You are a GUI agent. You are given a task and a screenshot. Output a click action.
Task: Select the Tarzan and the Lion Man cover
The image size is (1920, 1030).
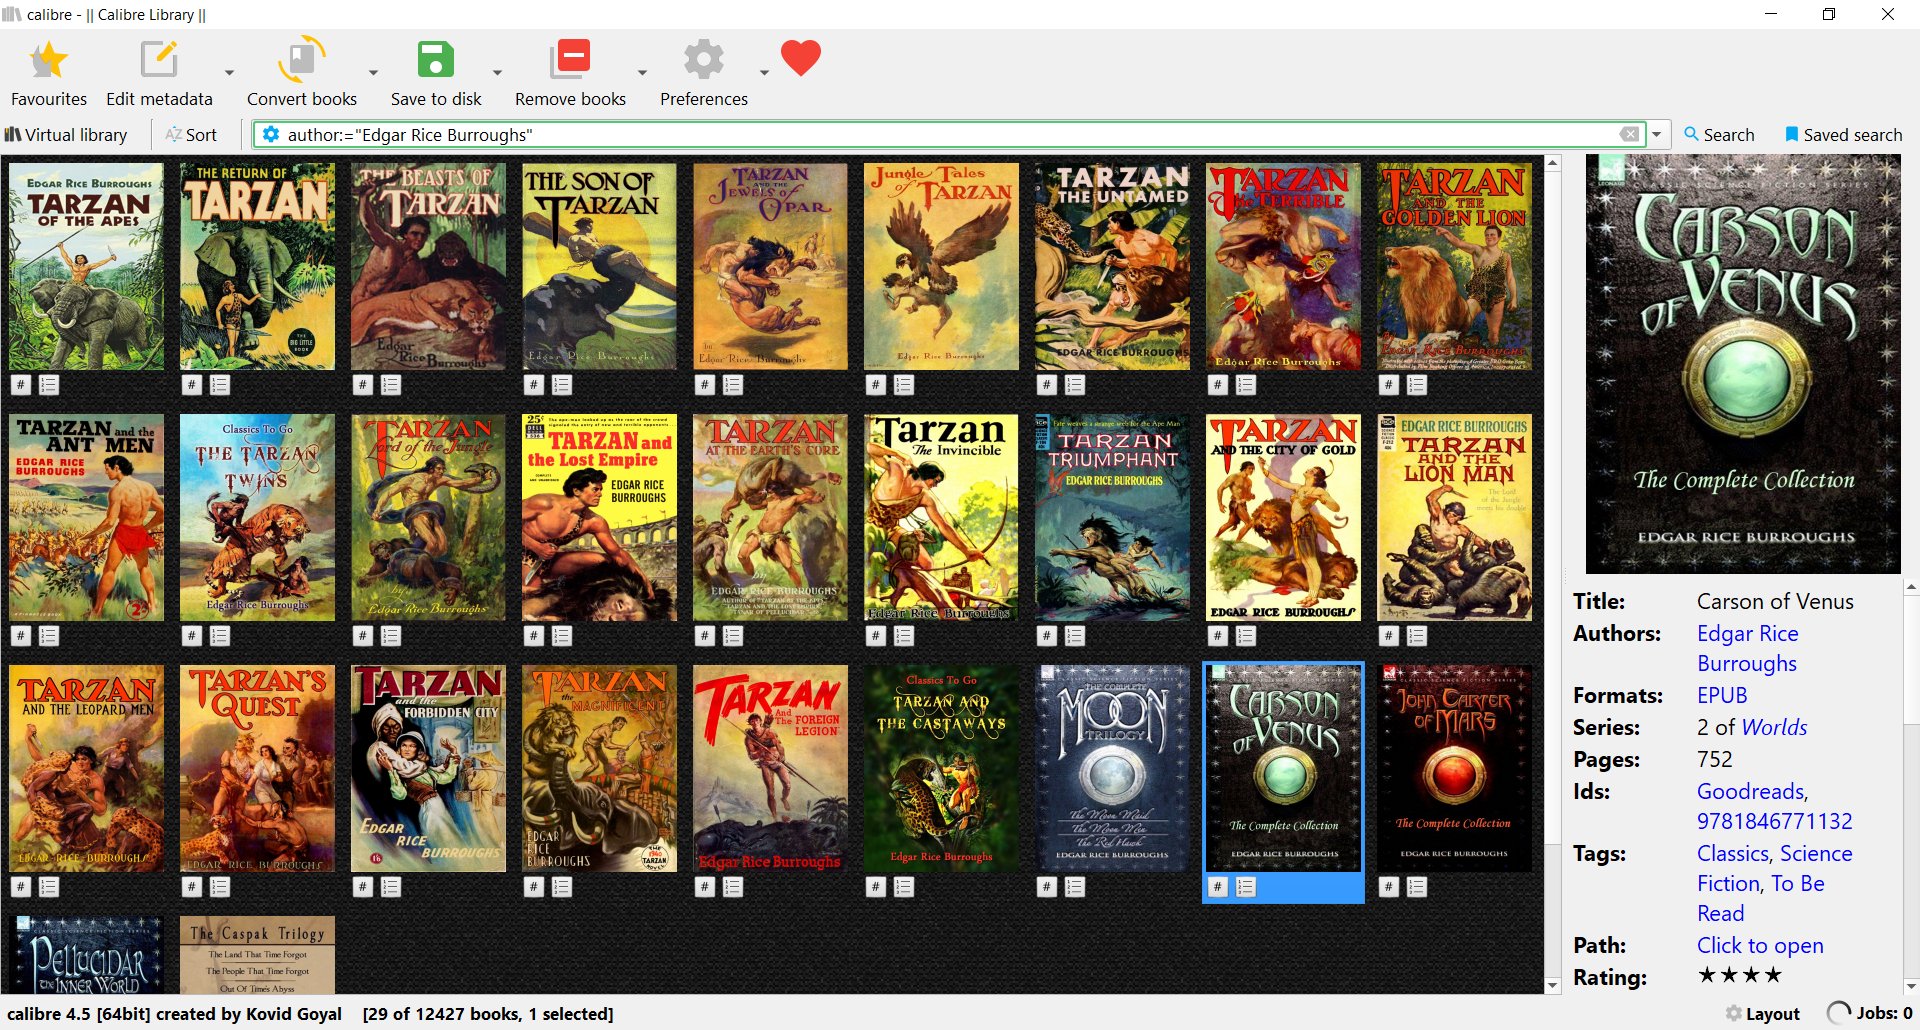[x=1455, y=518]
